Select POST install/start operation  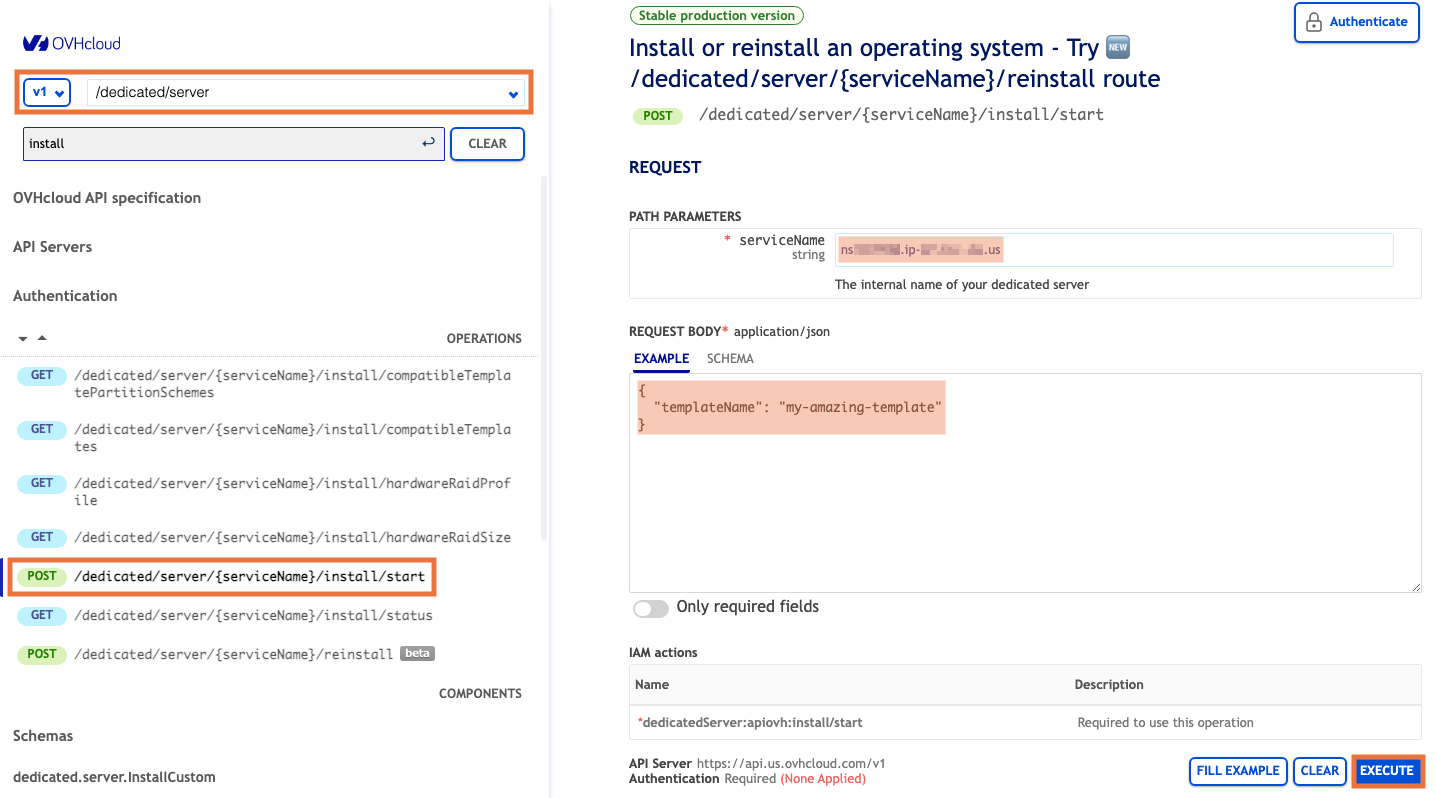coord(224,576)
